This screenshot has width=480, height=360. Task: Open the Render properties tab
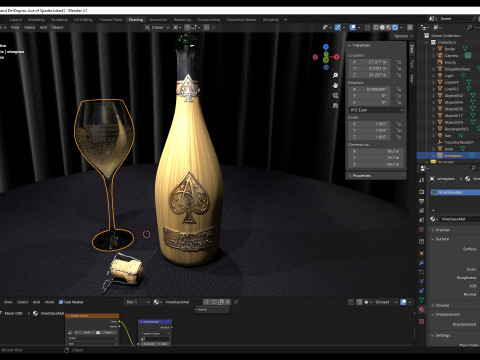[x=422, y=192]
